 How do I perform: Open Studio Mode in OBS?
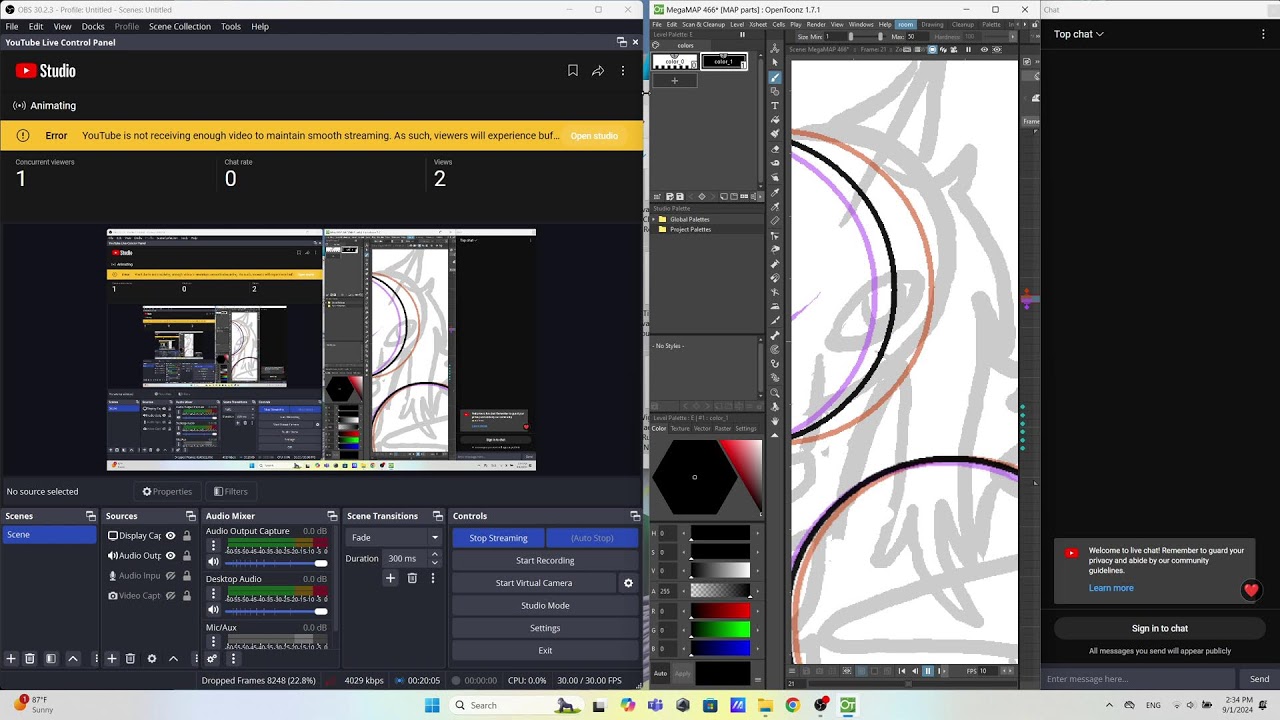pos(545,605)
